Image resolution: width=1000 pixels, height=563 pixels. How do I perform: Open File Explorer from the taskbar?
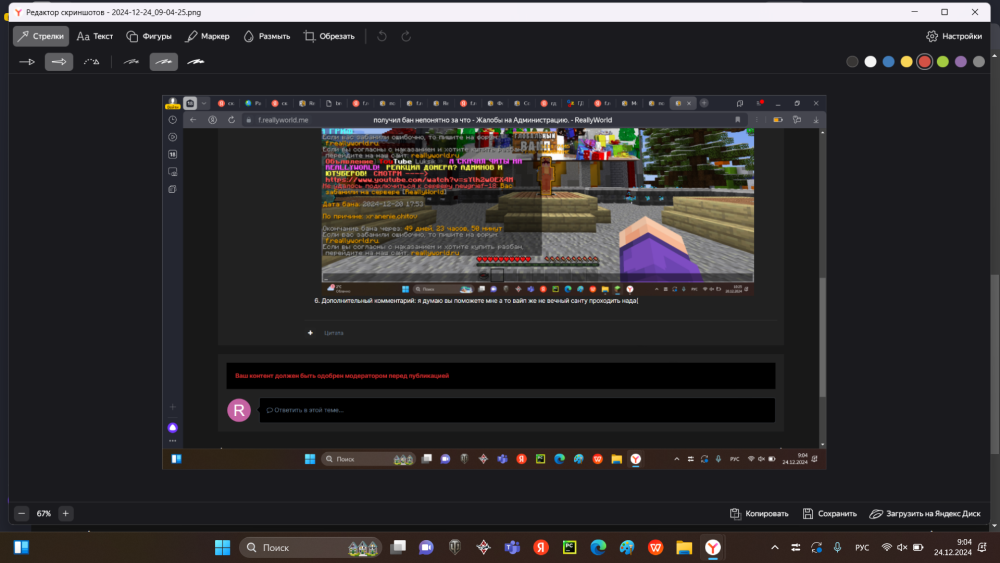coord(684,548)
